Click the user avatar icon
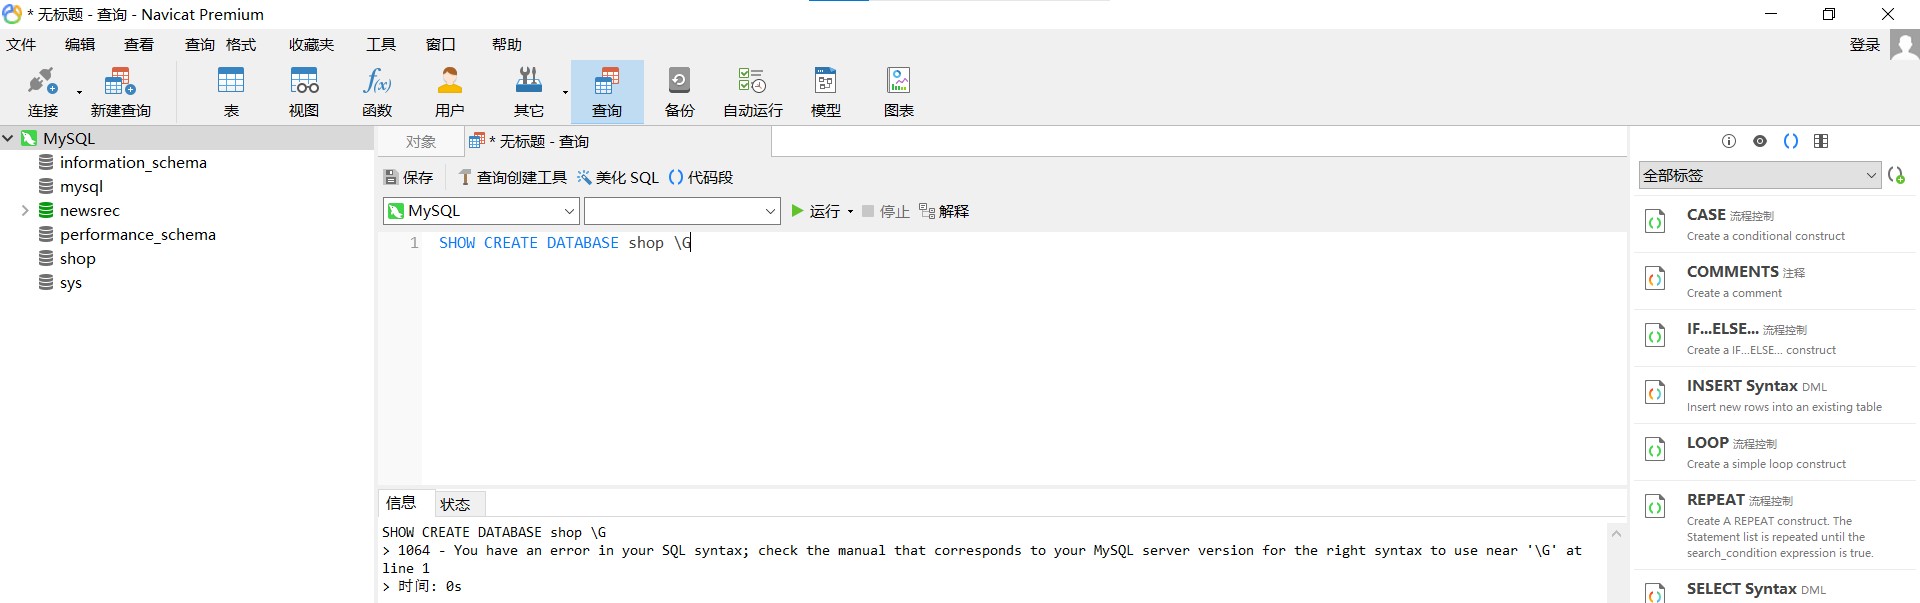The height and width of the screenshot is (603, 1920). (x=1904, y=45)
